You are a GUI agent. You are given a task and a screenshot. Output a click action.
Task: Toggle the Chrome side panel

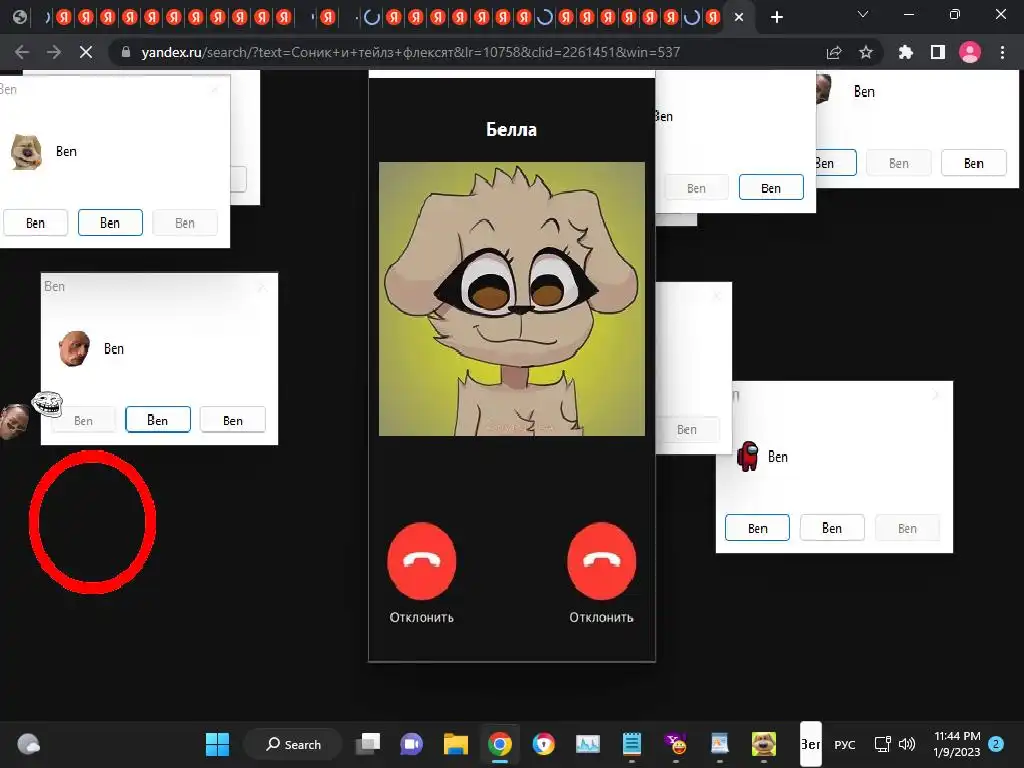coord(938,52)
